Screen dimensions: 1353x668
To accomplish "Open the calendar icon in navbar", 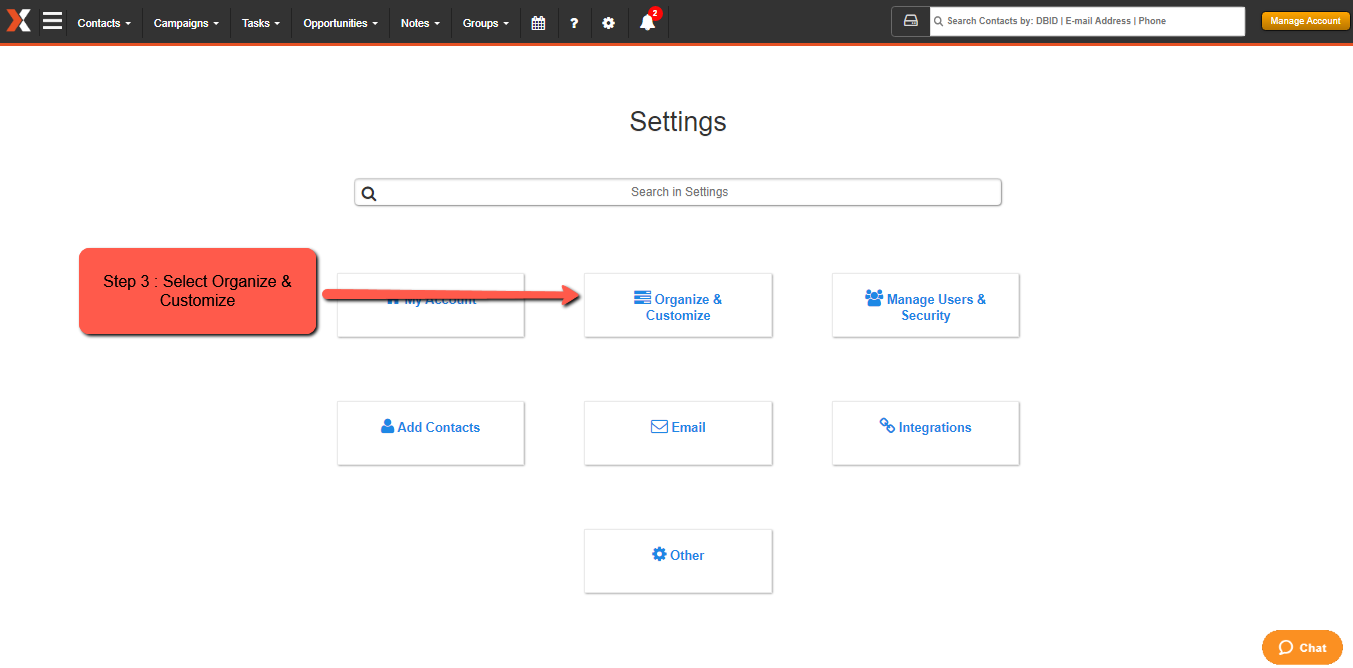I will click(538, 23).
